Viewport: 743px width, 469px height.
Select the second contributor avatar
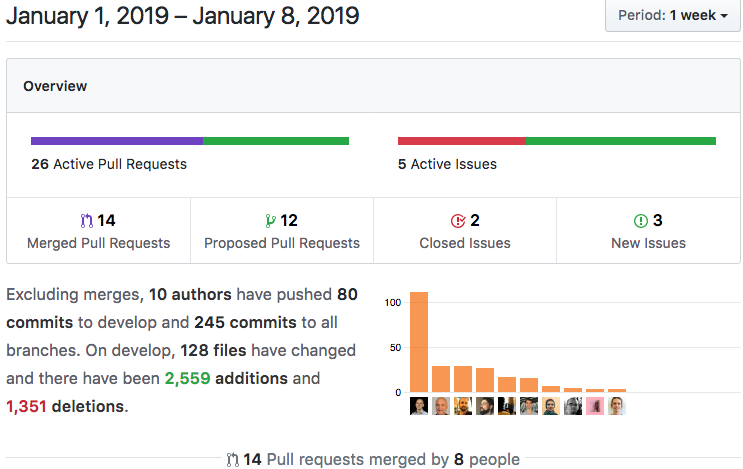click(x=441, y=406)
